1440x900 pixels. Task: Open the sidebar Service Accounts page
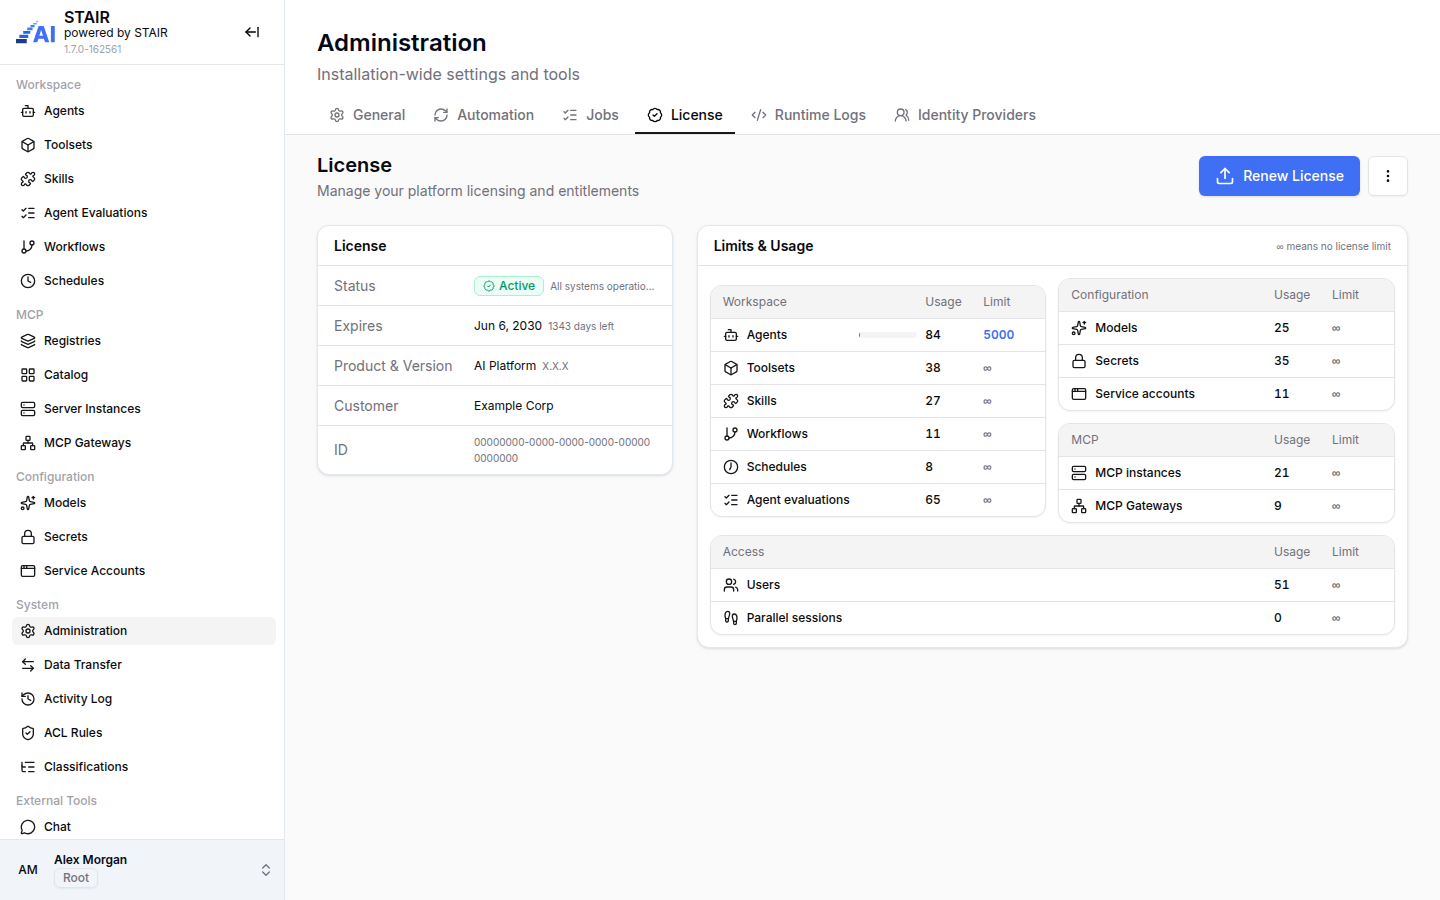pos(144,571)
